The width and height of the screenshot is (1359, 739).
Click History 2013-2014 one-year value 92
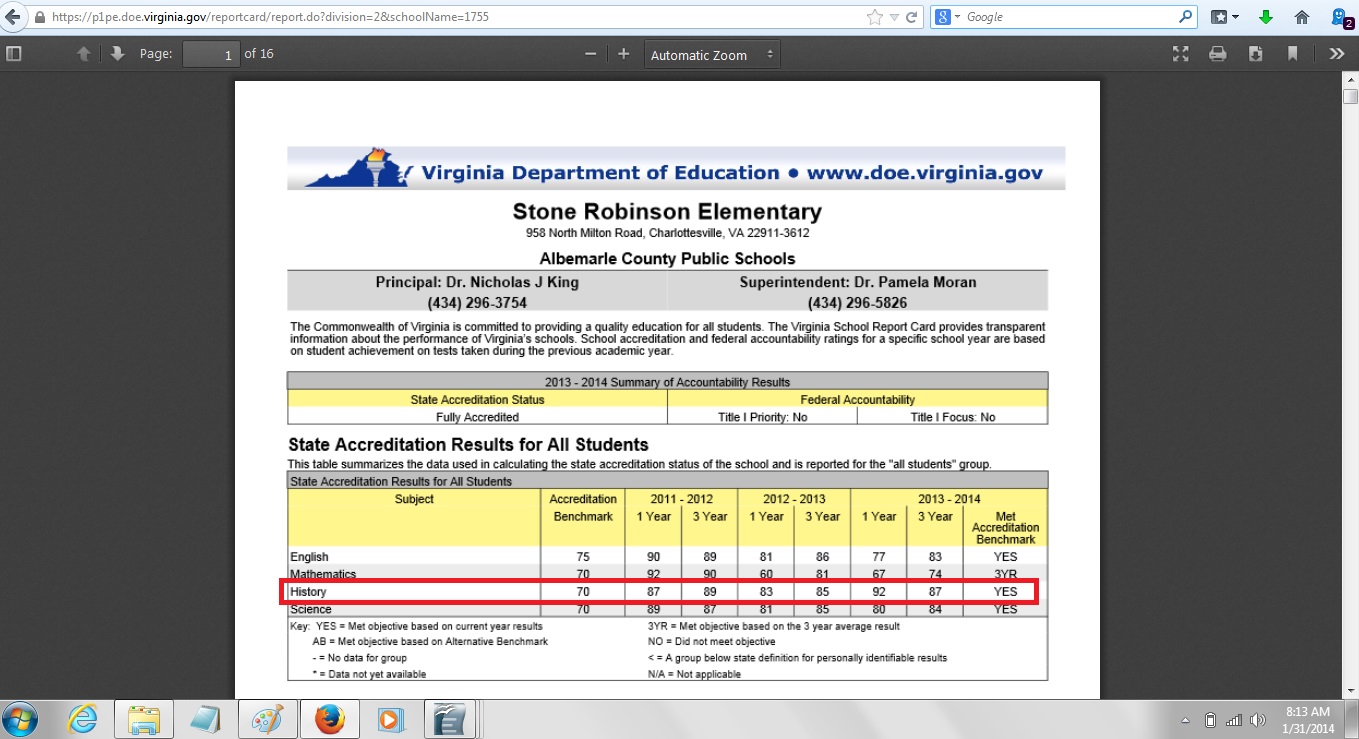click(x=878, y=592)
